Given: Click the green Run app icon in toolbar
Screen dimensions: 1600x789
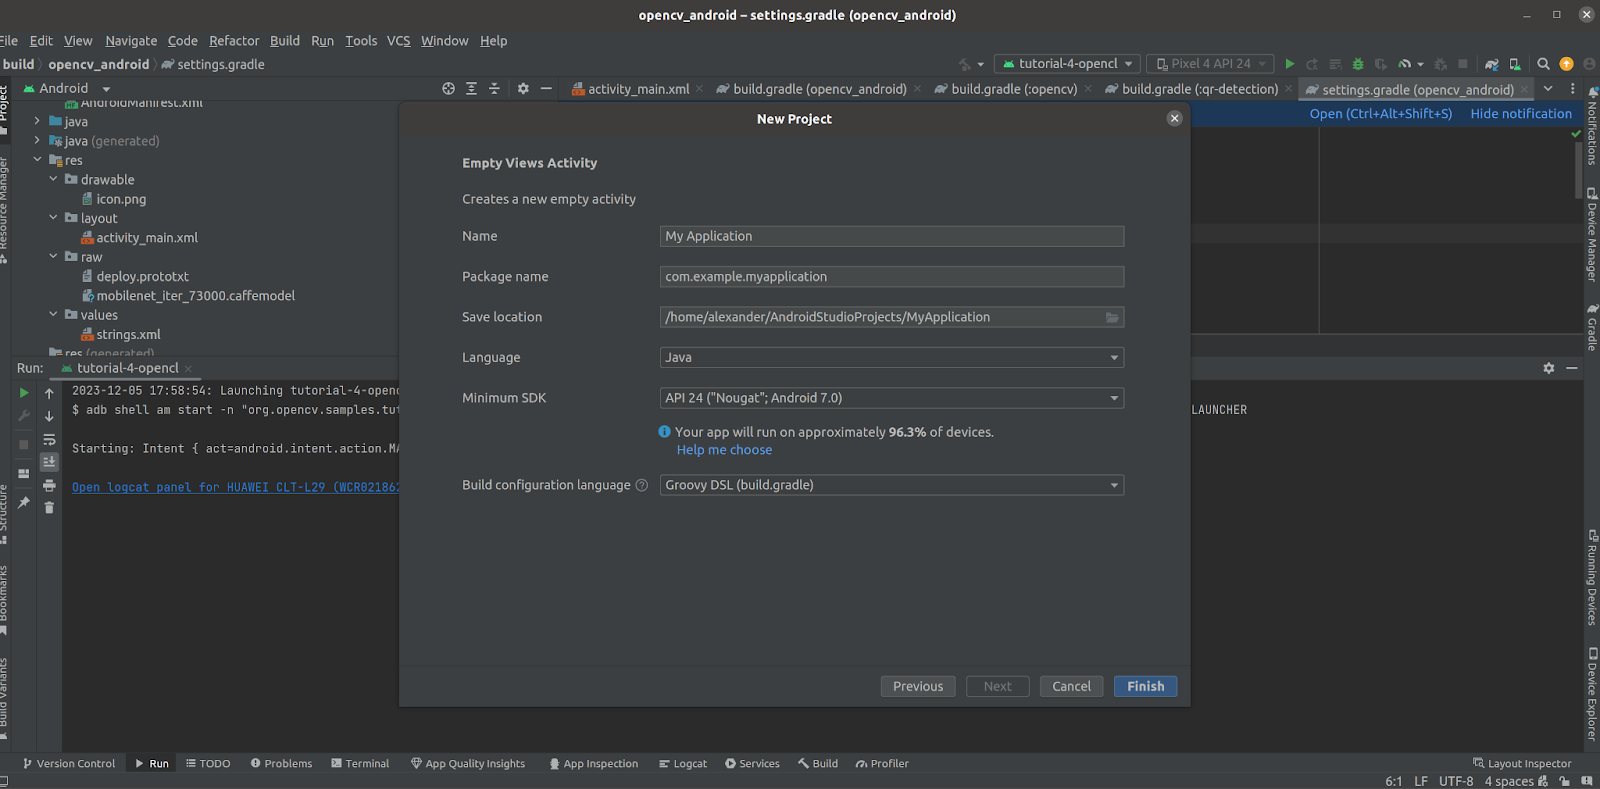Looking at the screenshot, I should coord(1289,64).
